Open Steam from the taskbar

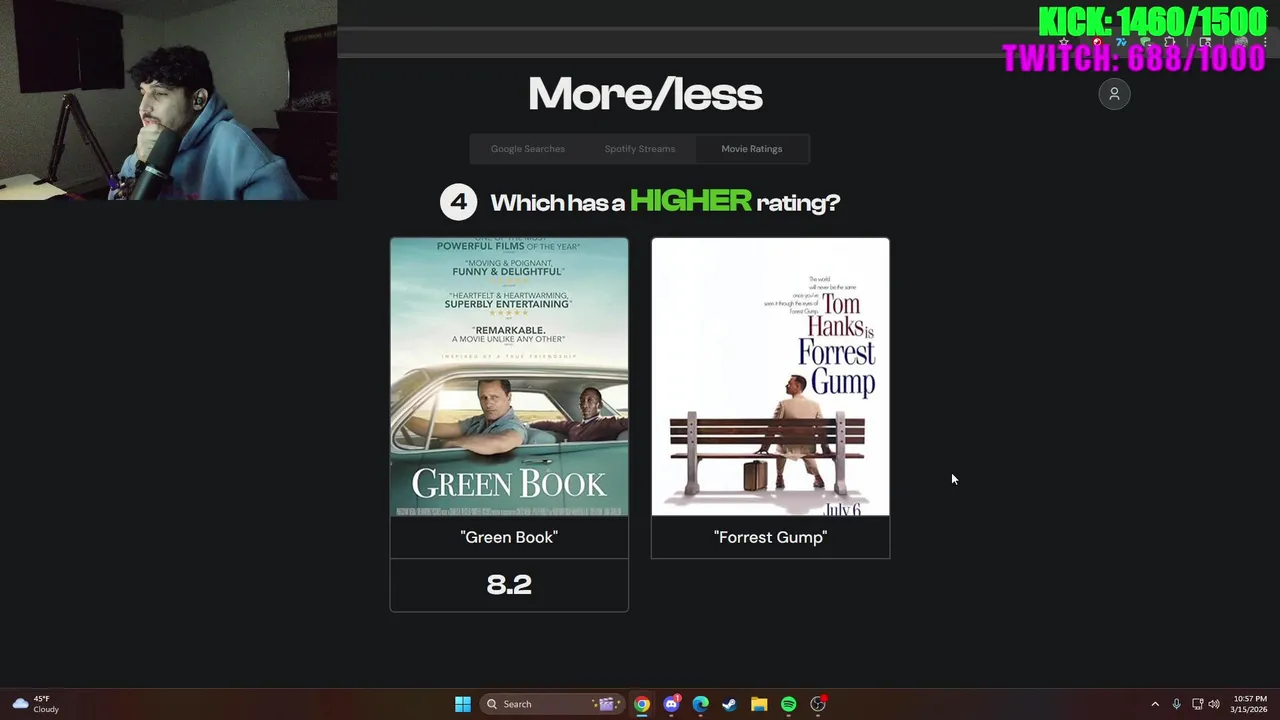pos(730,704)
